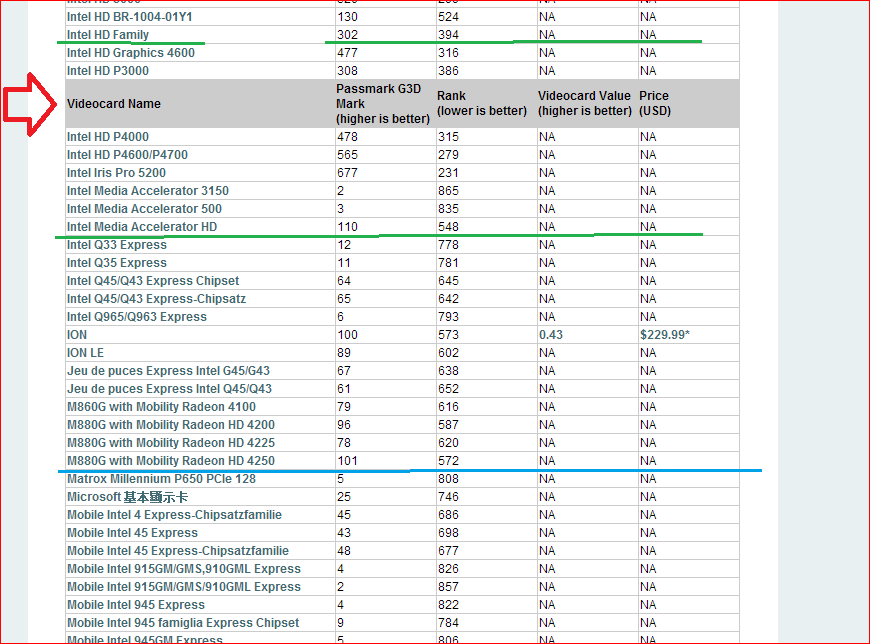The image size is (870, 644).
Task: Click the $229.99* price for ION
Action: tap(664, 334)
